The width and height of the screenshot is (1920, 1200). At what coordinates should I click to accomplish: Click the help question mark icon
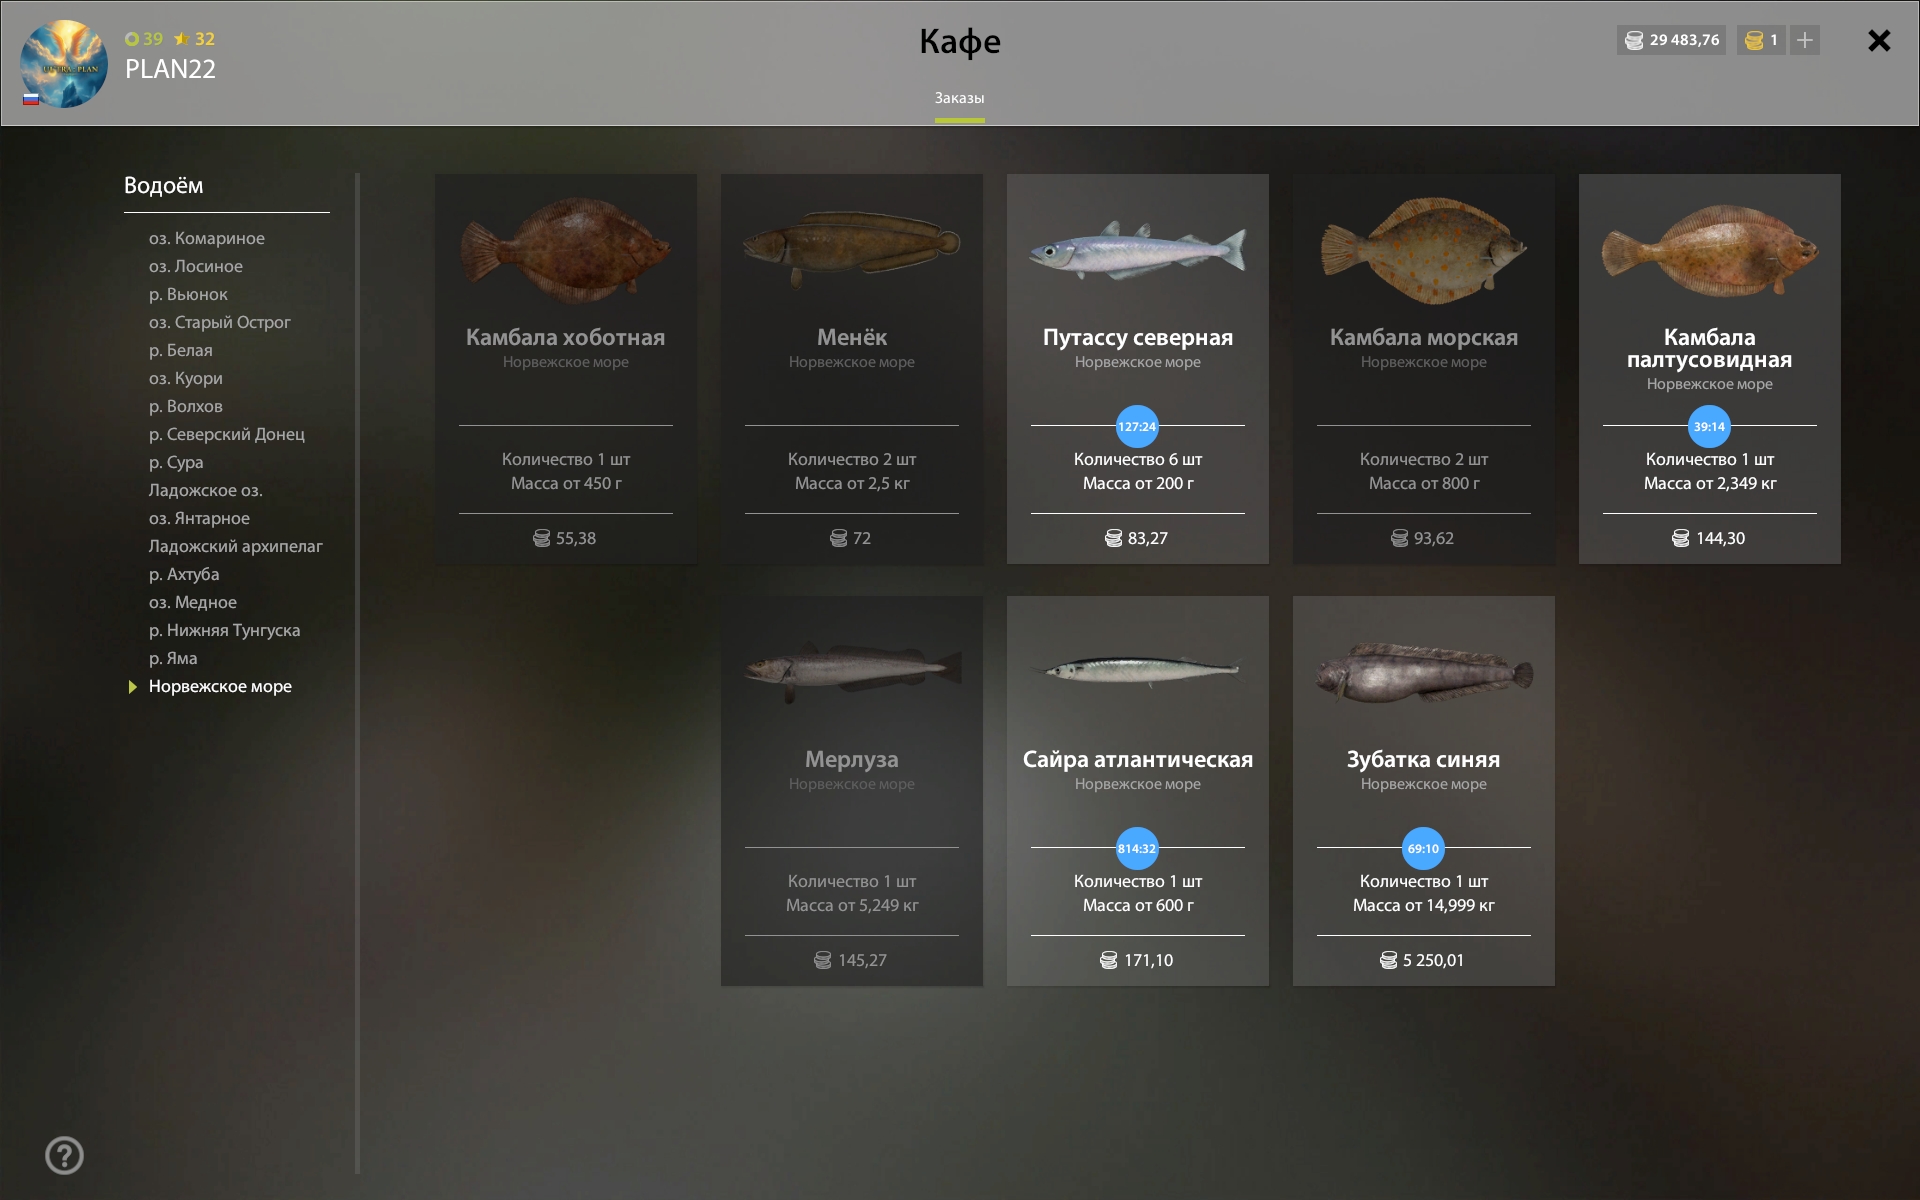[x=64, y=1155]
